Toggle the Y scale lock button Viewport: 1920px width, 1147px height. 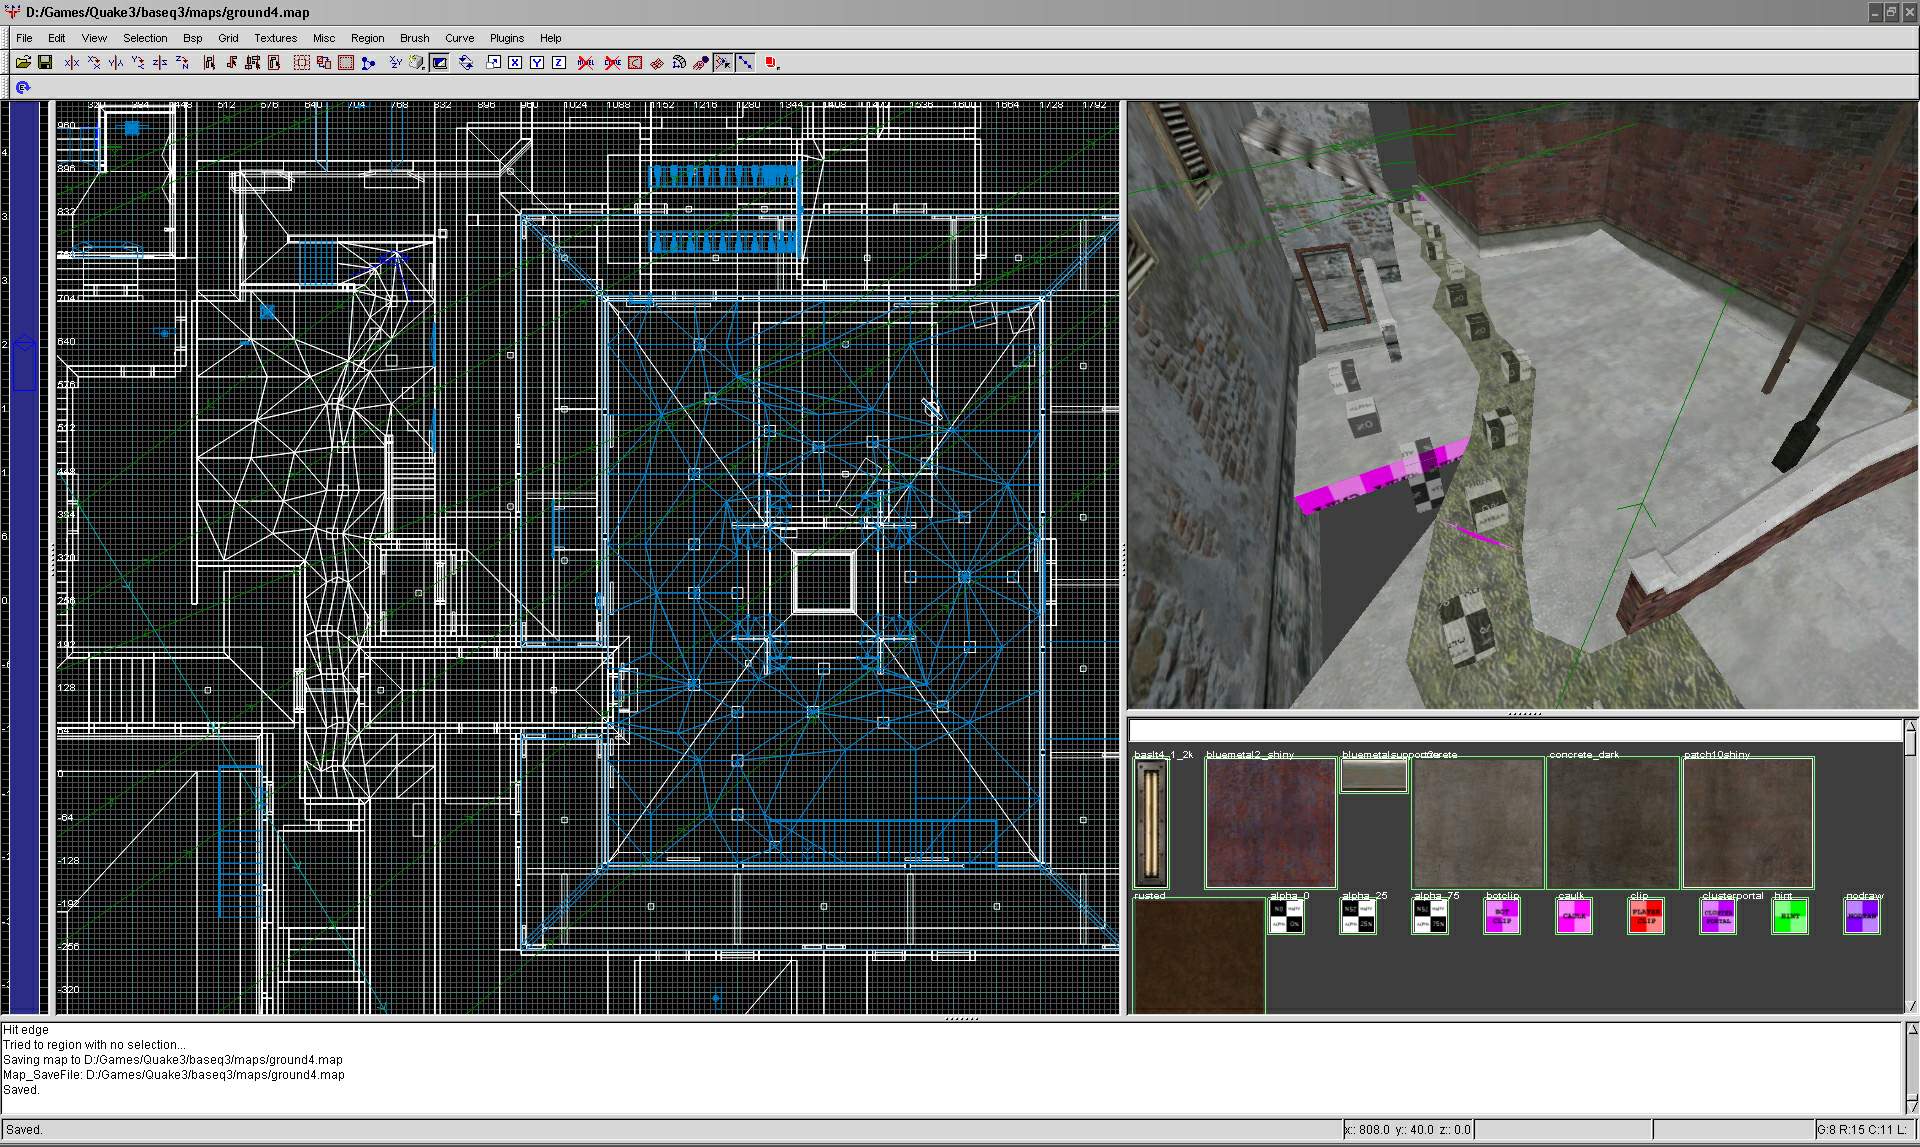coord(537,62)
